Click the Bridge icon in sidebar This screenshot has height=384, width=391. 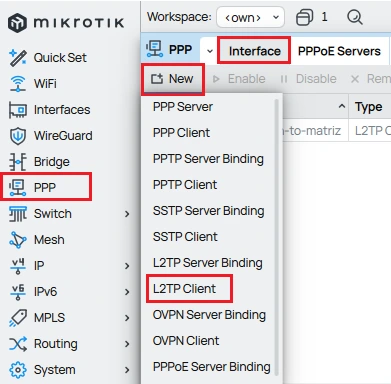[x=18, y=162]
